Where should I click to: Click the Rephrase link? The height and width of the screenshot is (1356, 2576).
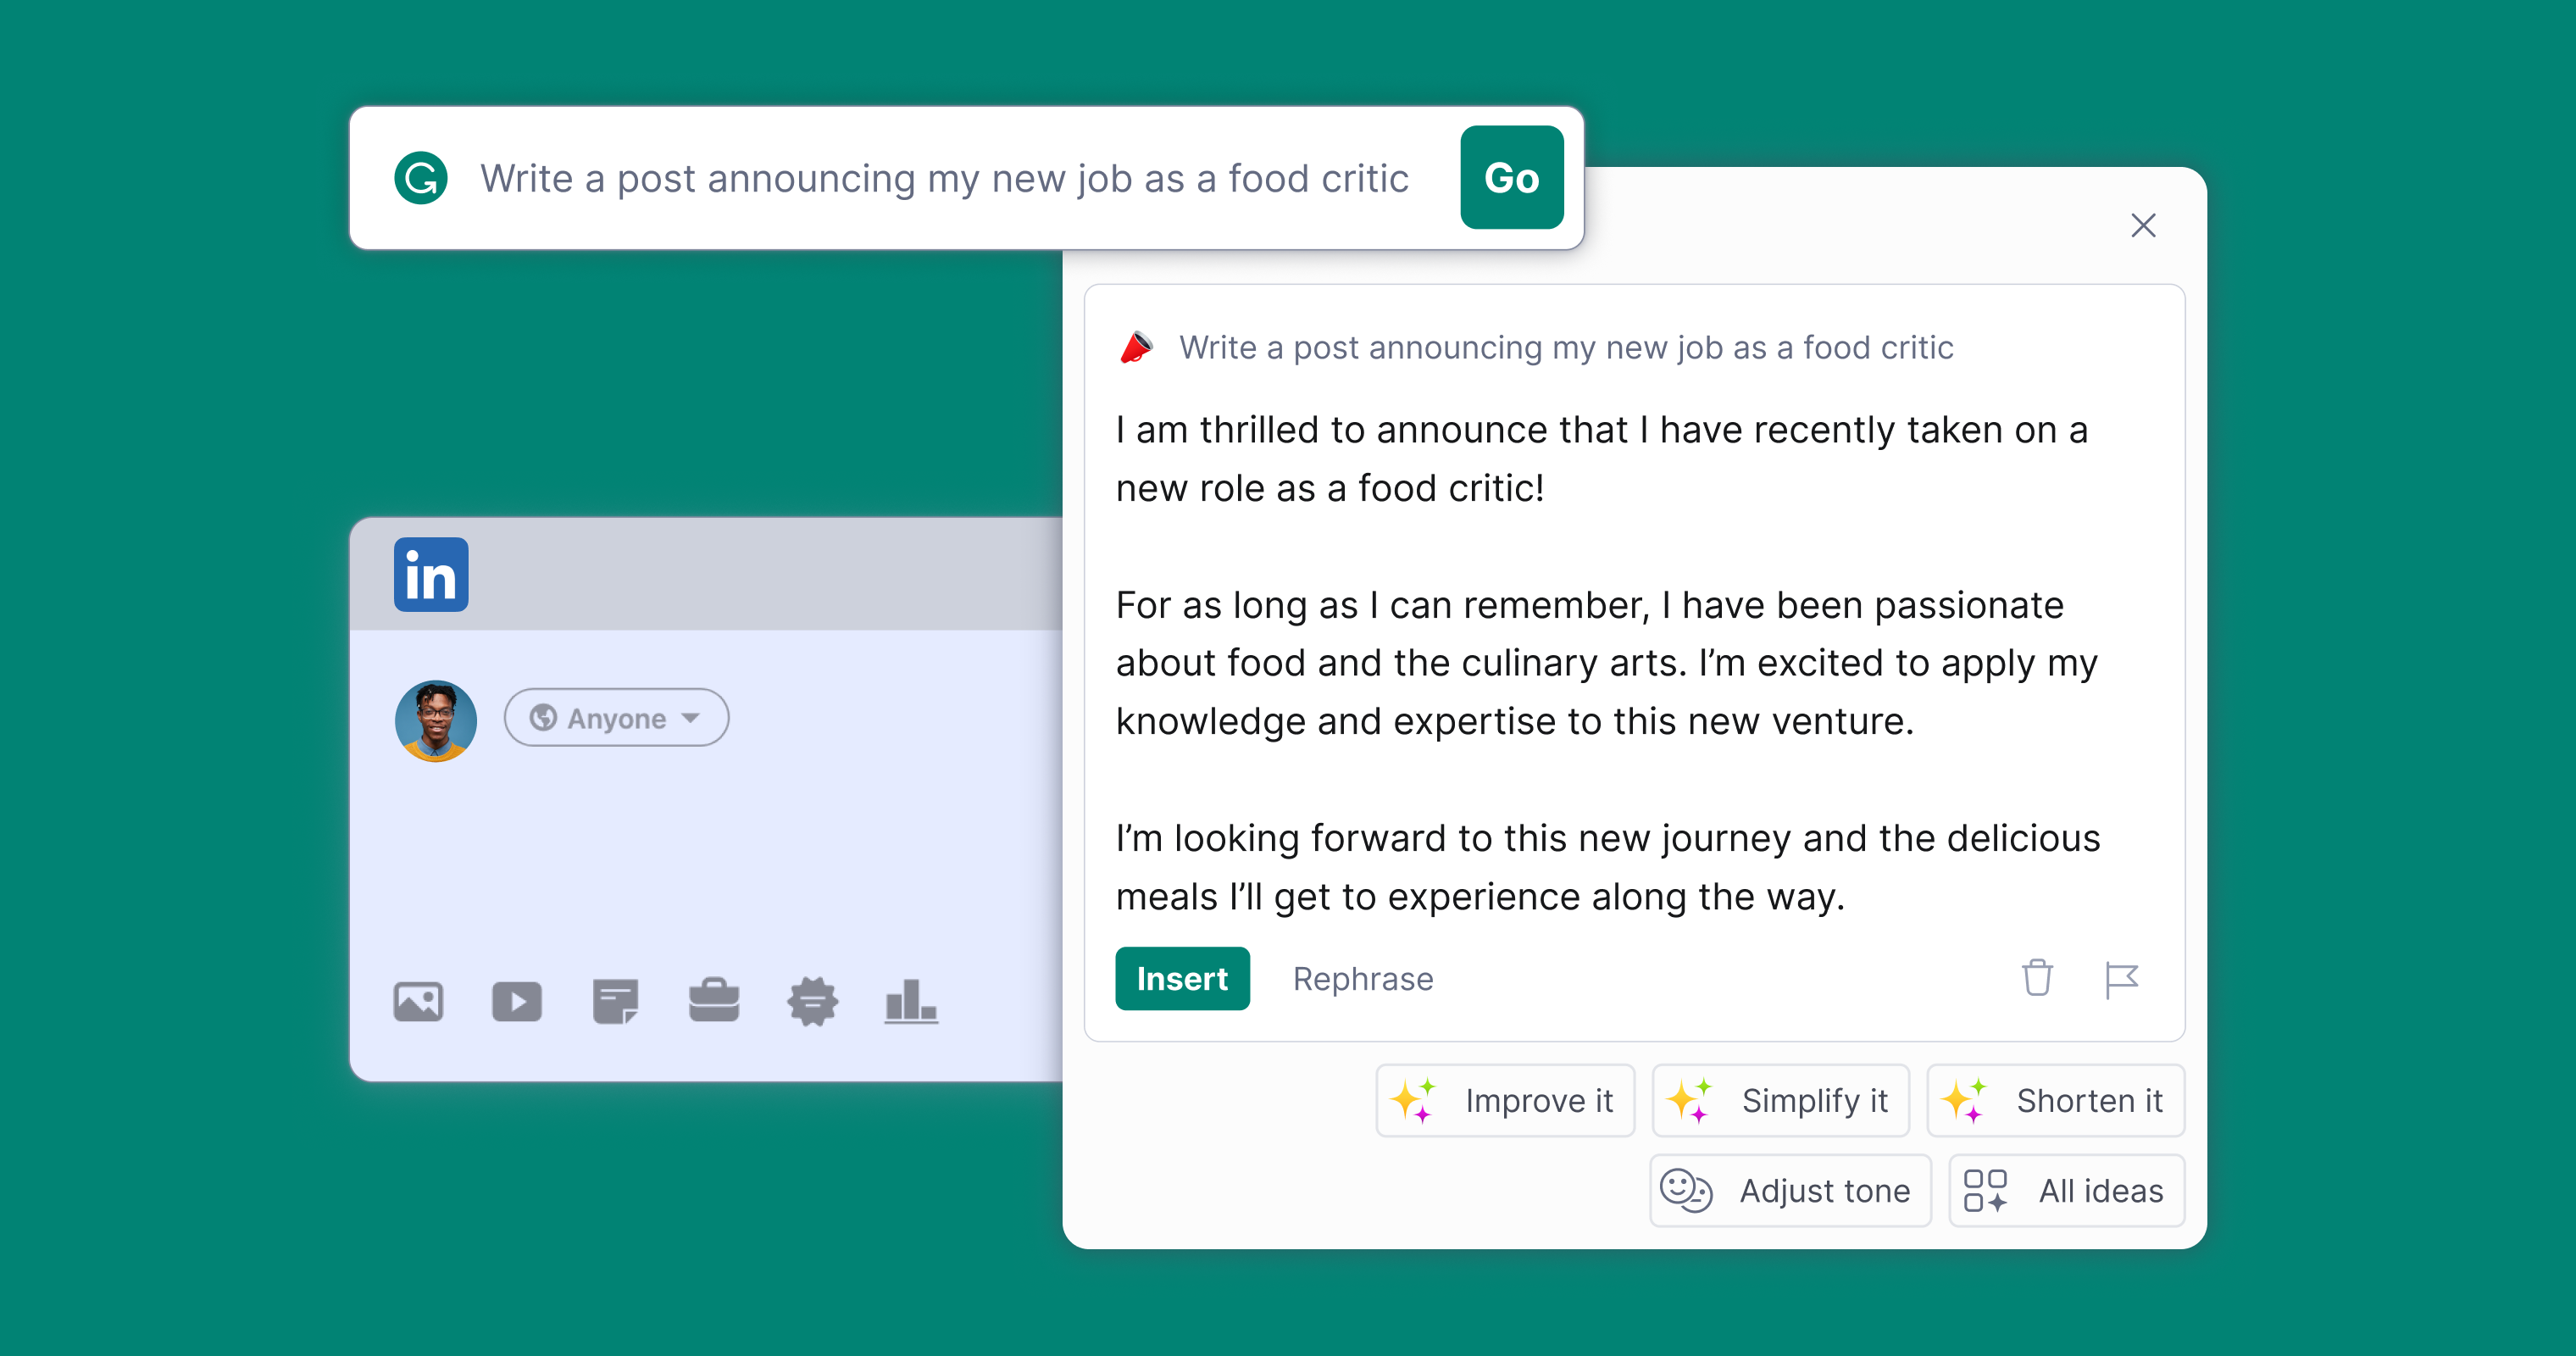tap(1362, 978)
